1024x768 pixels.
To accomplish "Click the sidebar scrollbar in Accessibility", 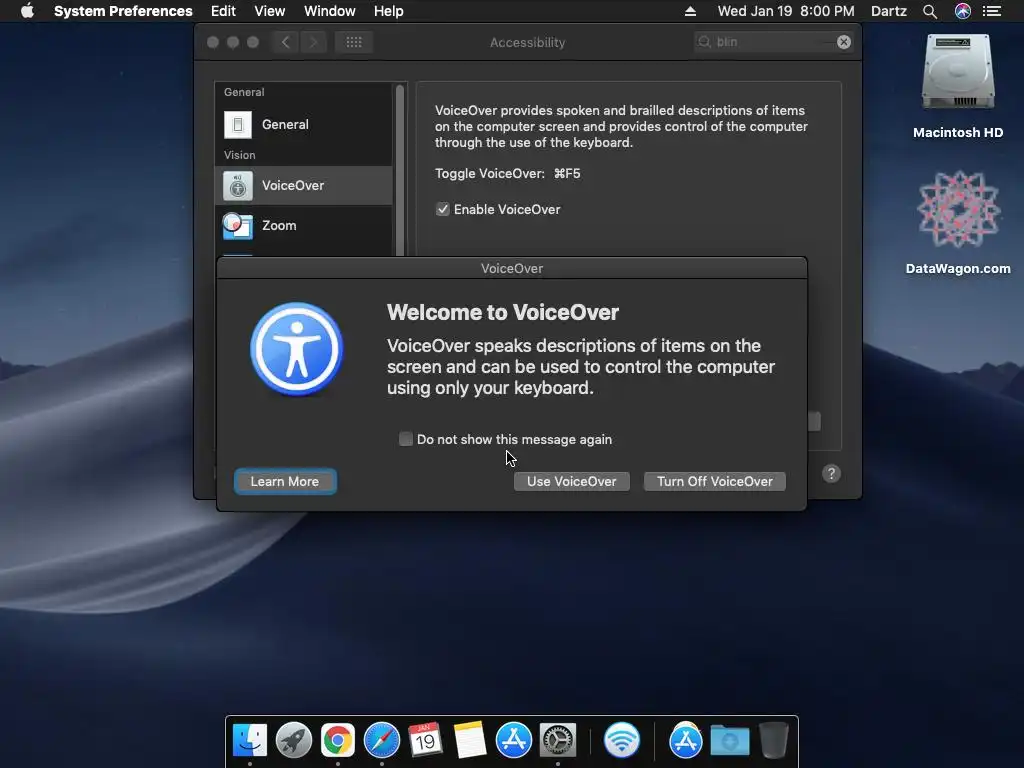I will pyautogui.click(x=400, y=170).
